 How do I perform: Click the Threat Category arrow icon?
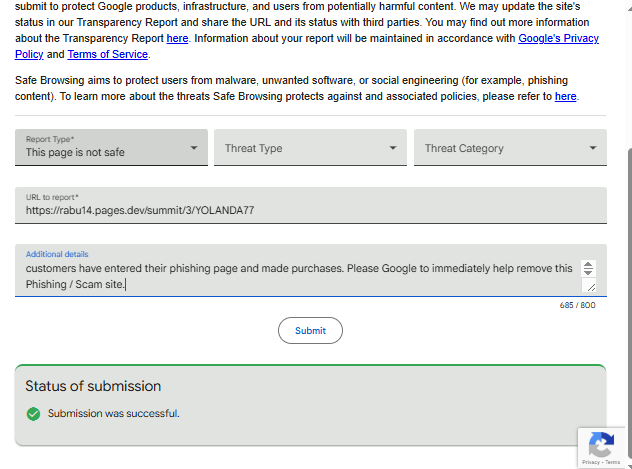pyautogui.click(x=593, y=148)
